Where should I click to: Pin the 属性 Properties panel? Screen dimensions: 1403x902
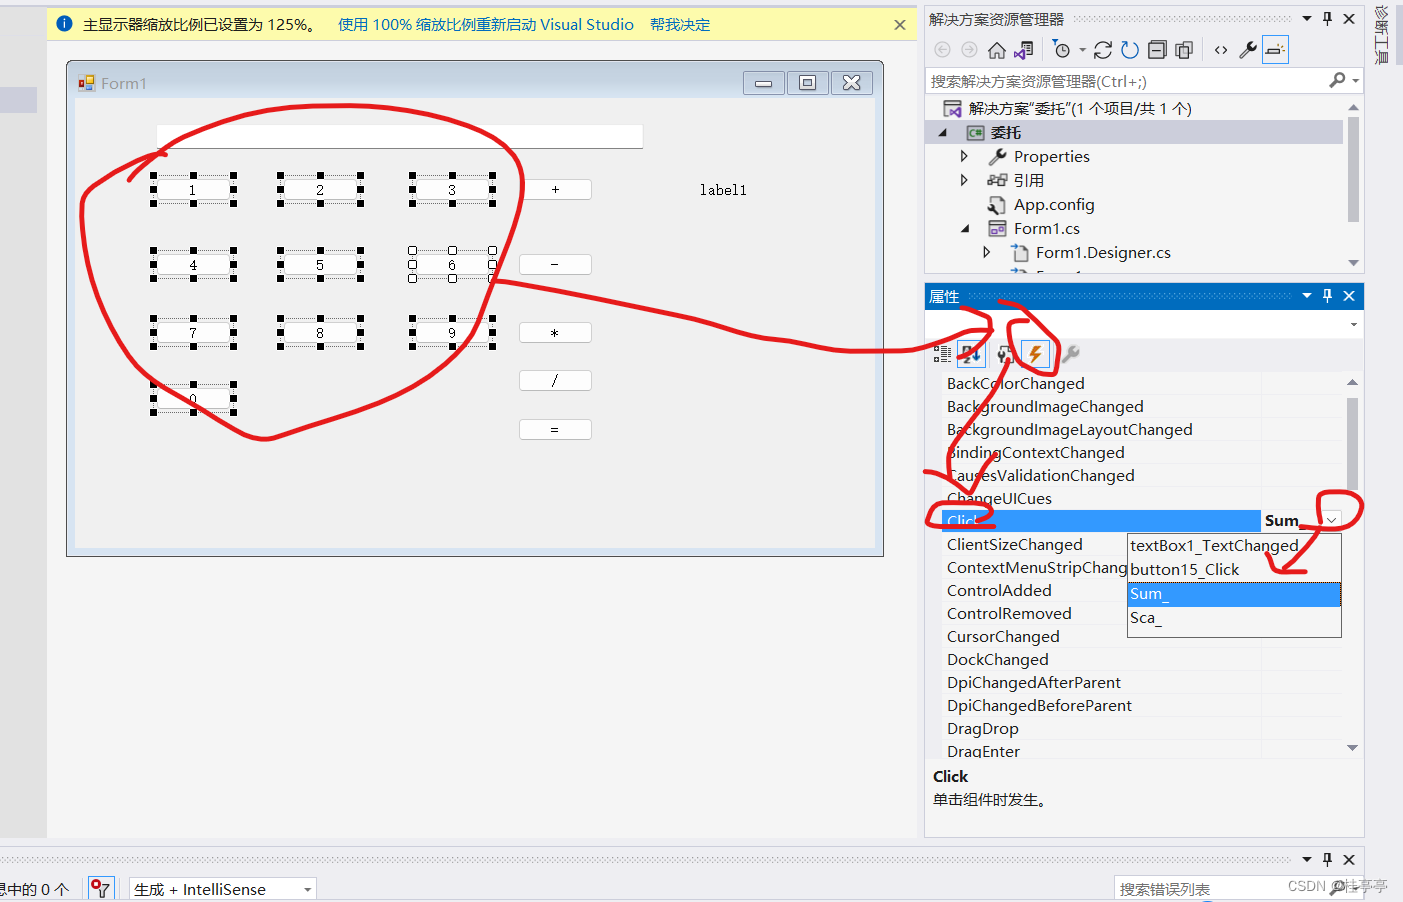tap(1327, 296)
